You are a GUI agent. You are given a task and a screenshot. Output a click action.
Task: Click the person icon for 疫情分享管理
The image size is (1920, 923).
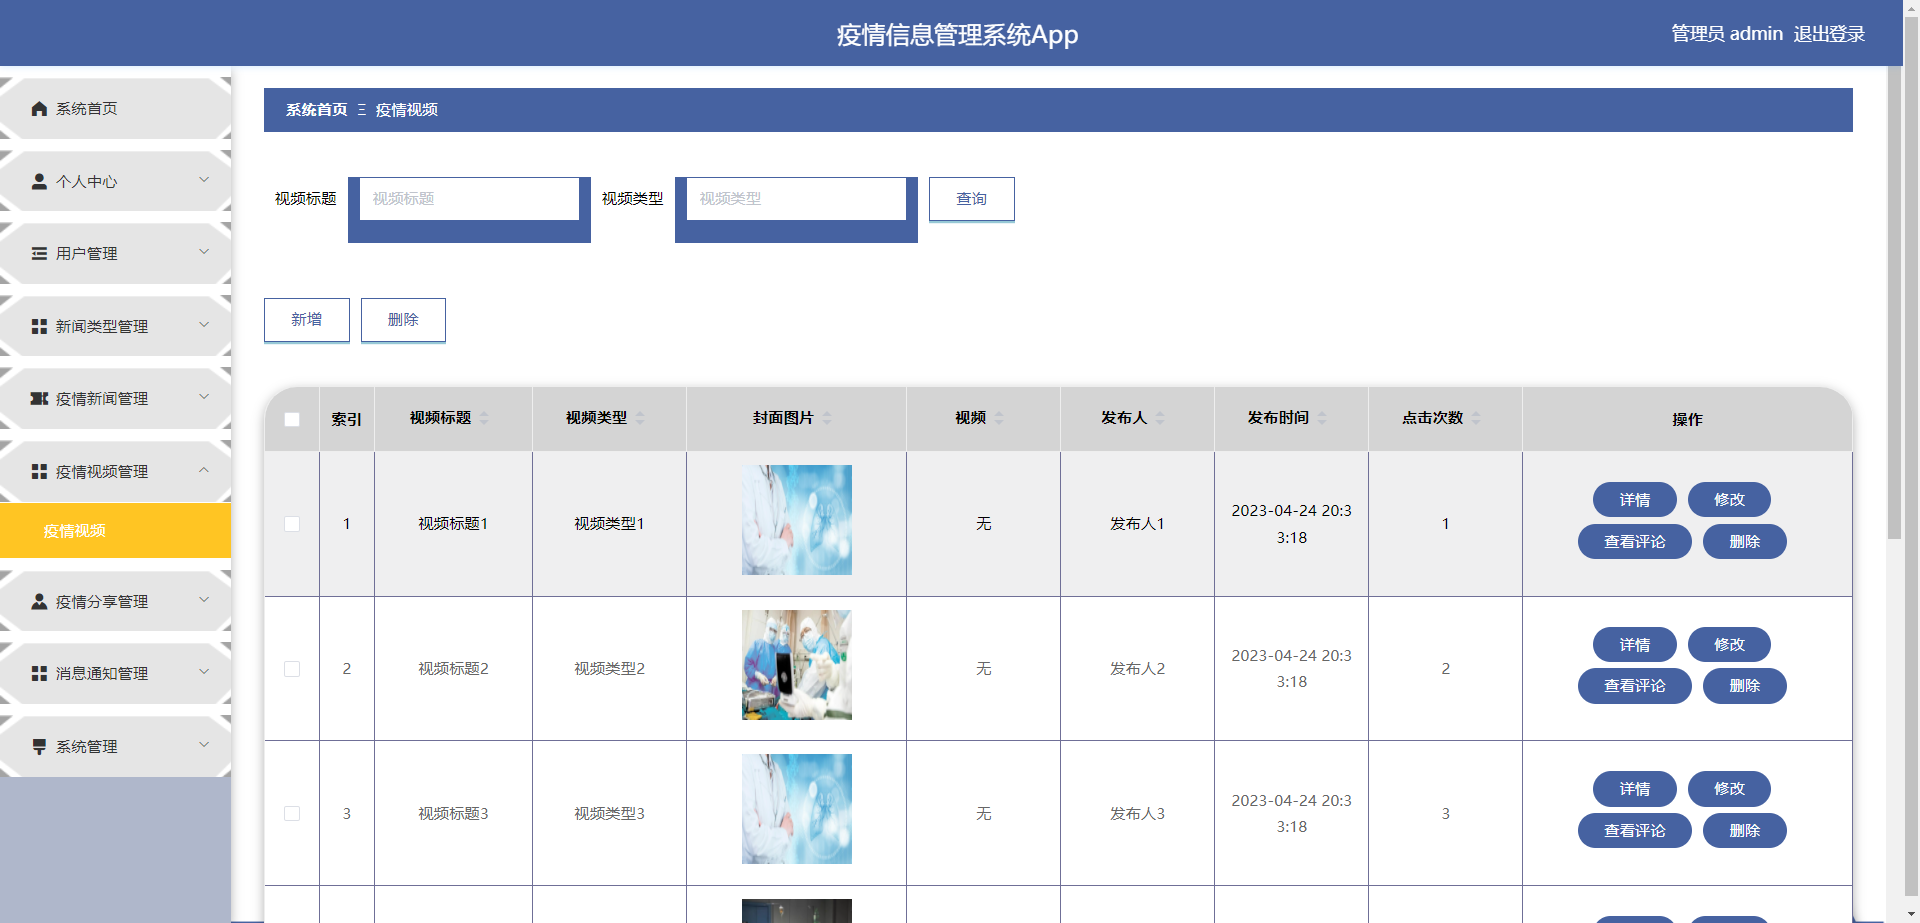coord(40,601)
